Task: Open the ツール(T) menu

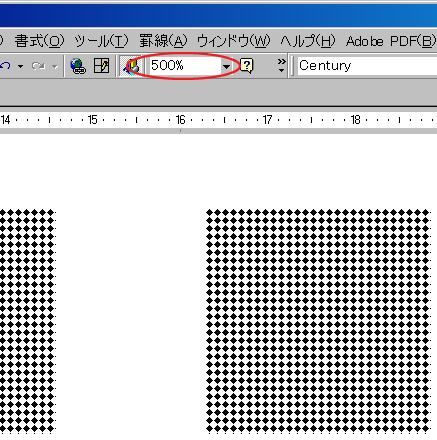Action: tap(101, 41)
